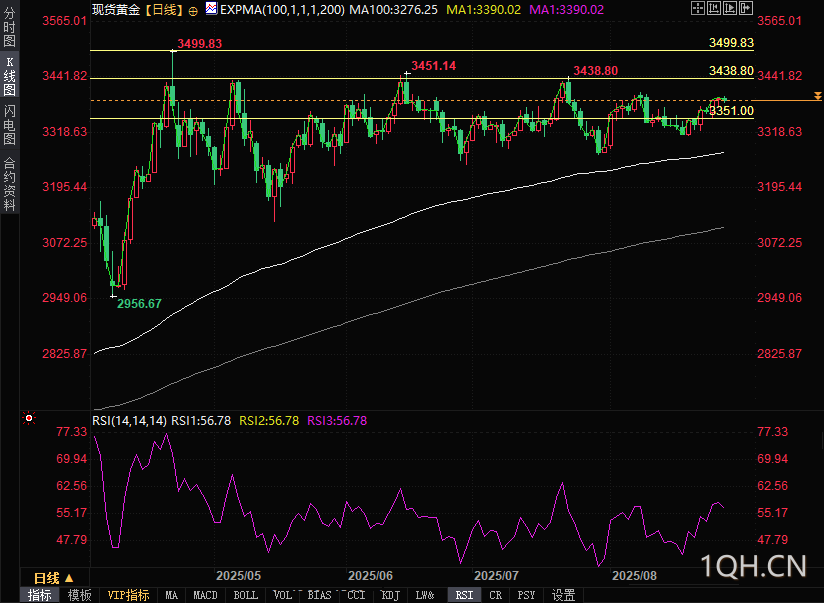The image size is (824, 603).
Task: Toggle the BOLL indicator
Action: [245, 595]
